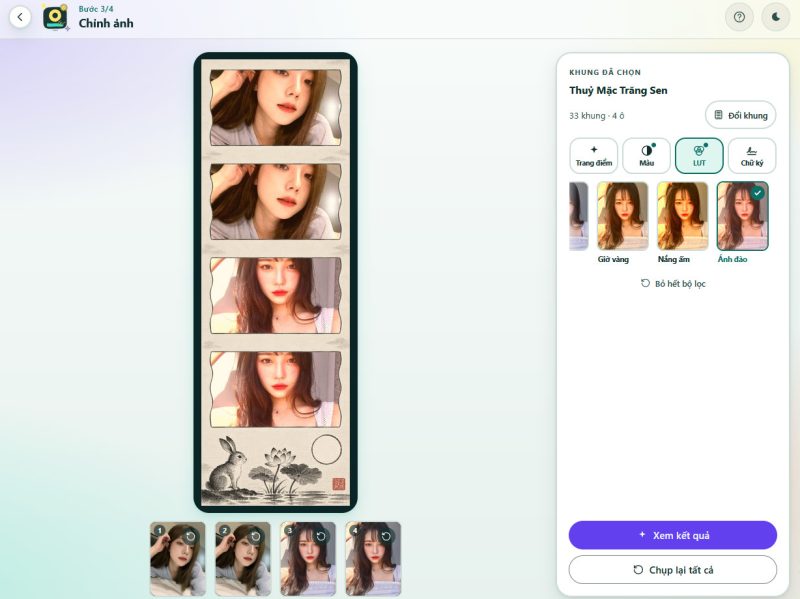
Task: Select thumbnail number 1 below the strip
Action: 178,559
